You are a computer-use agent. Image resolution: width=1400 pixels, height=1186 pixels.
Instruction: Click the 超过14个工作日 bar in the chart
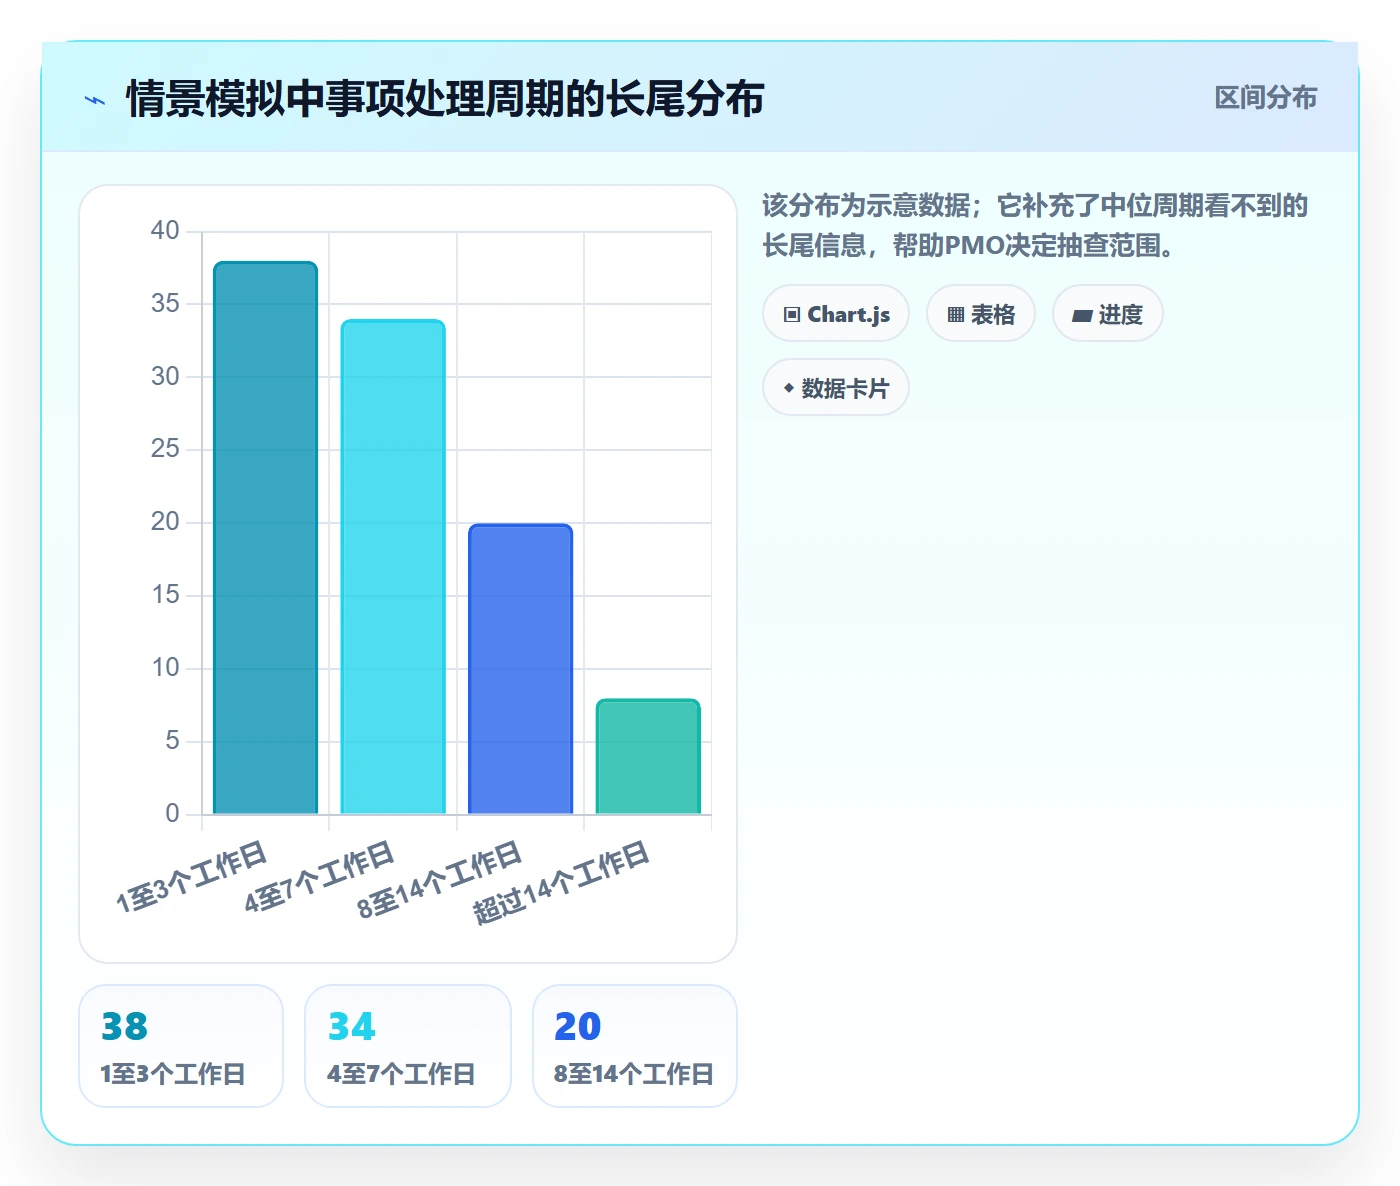pos(648,757)
